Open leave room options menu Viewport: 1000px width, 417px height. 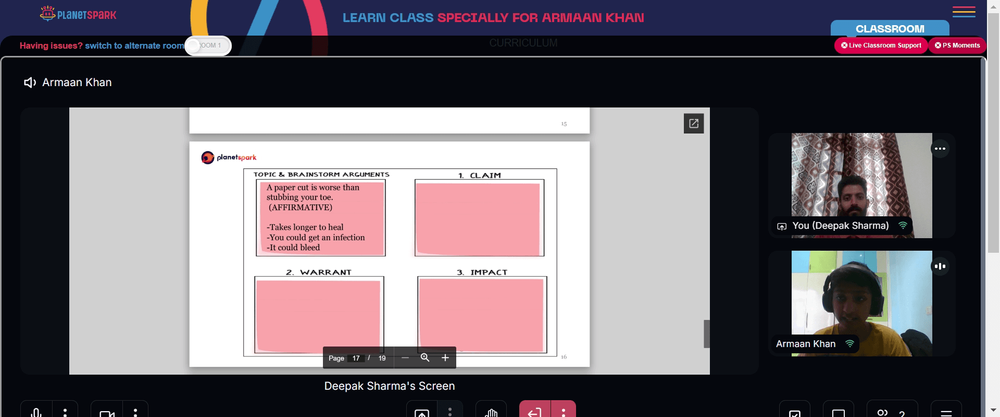click(564, 411)
